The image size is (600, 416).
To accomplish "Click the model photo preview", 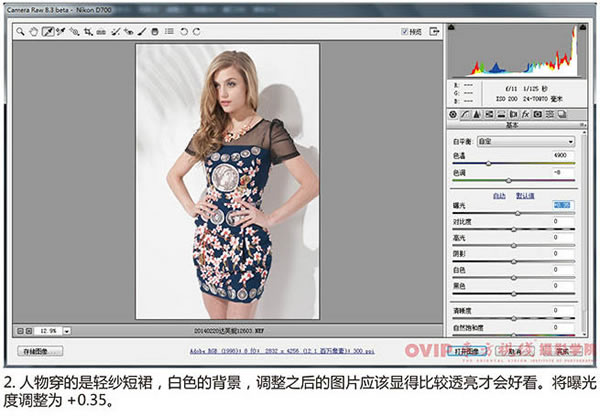I will click(228, 181).
